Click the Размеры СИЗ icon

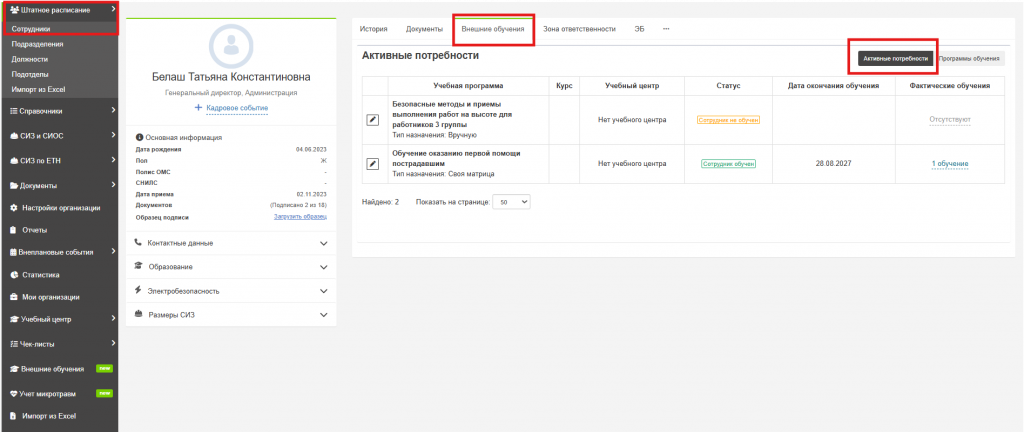coord(138,314)
